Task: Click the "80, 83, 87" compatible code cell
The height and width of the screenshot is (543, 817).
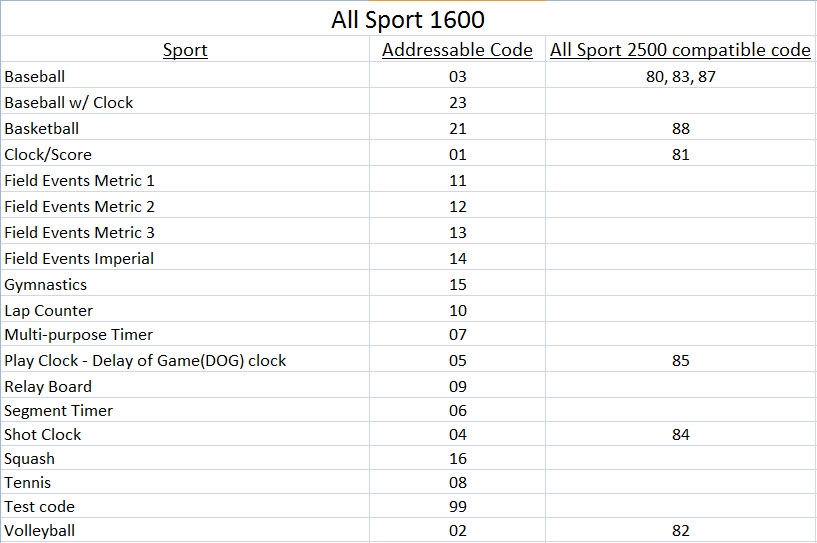Action: click(680, 76)
